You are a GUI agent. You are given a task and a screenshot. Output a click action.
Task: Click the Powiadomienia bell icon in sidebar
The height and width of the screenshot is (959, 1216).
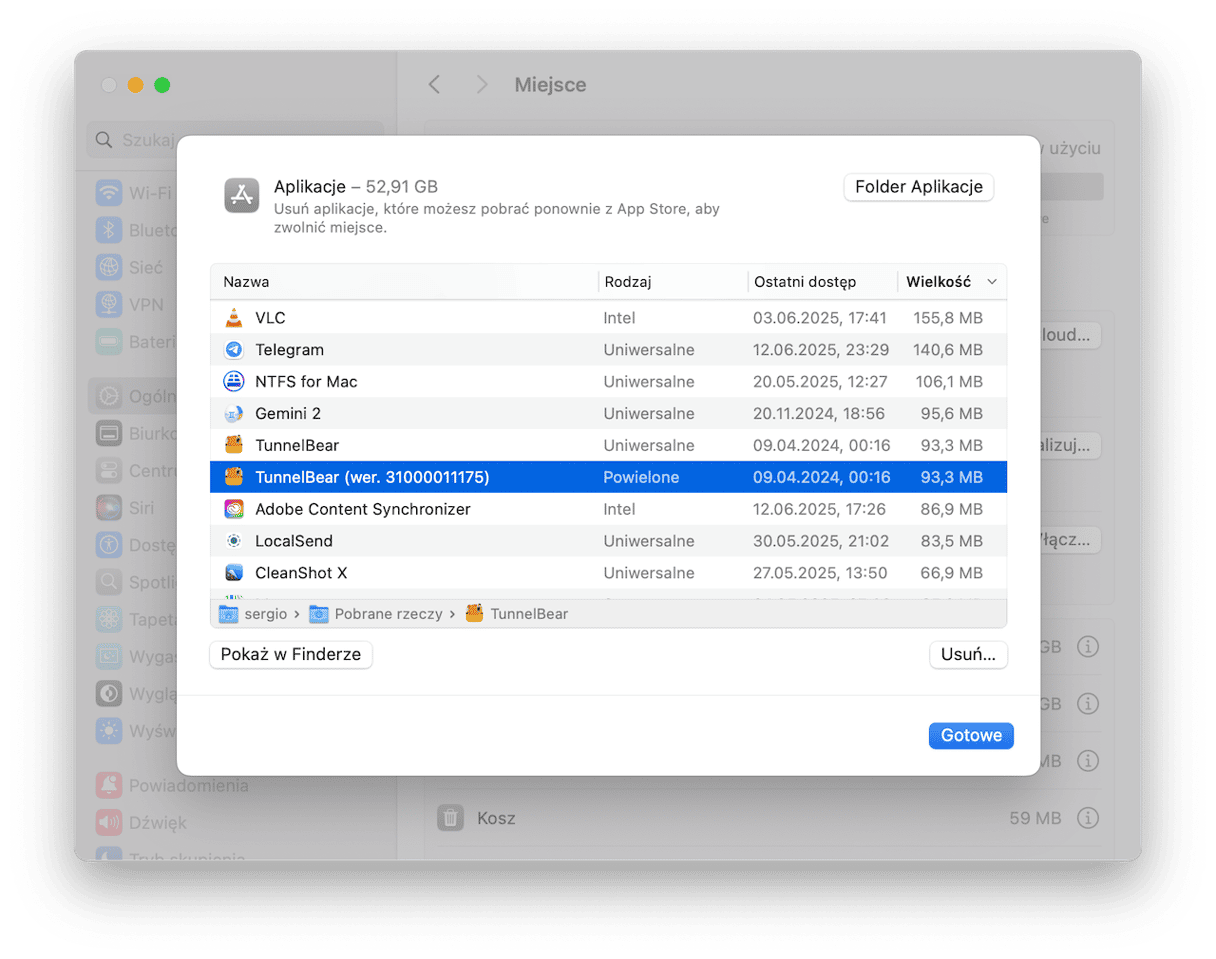(109, 785)
